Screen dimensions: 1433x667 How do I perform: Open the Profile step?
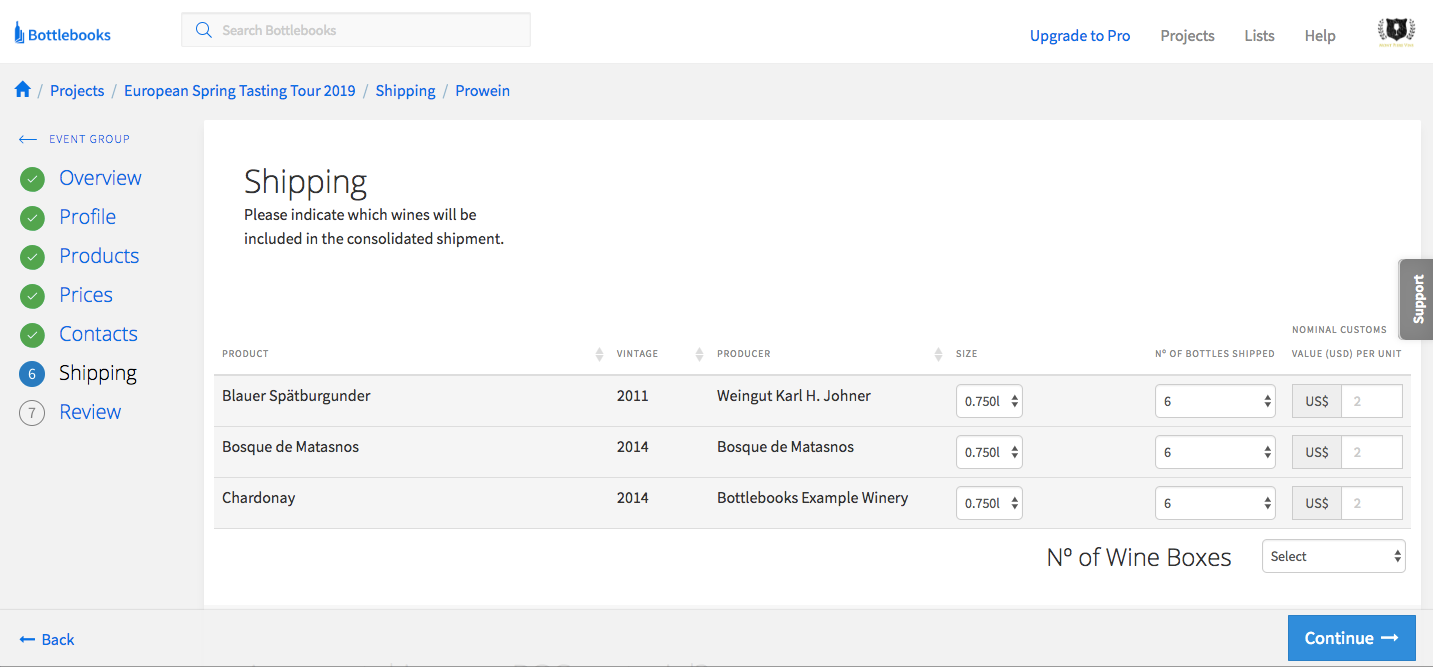[87, 217]
